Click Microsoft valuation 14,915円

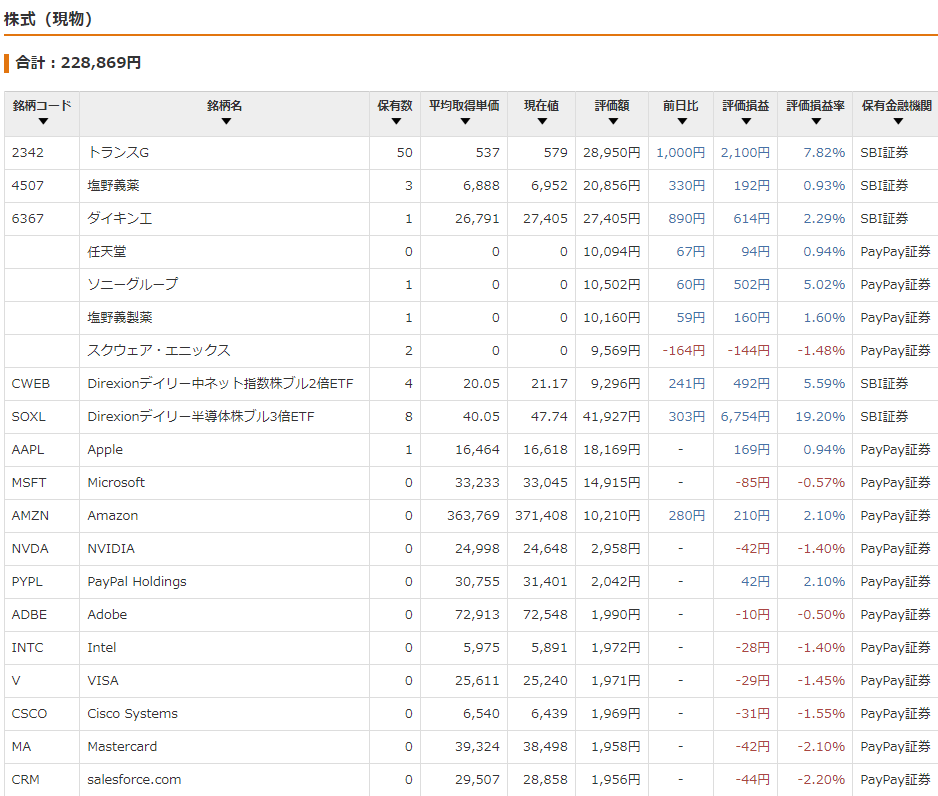coord(611,483)
